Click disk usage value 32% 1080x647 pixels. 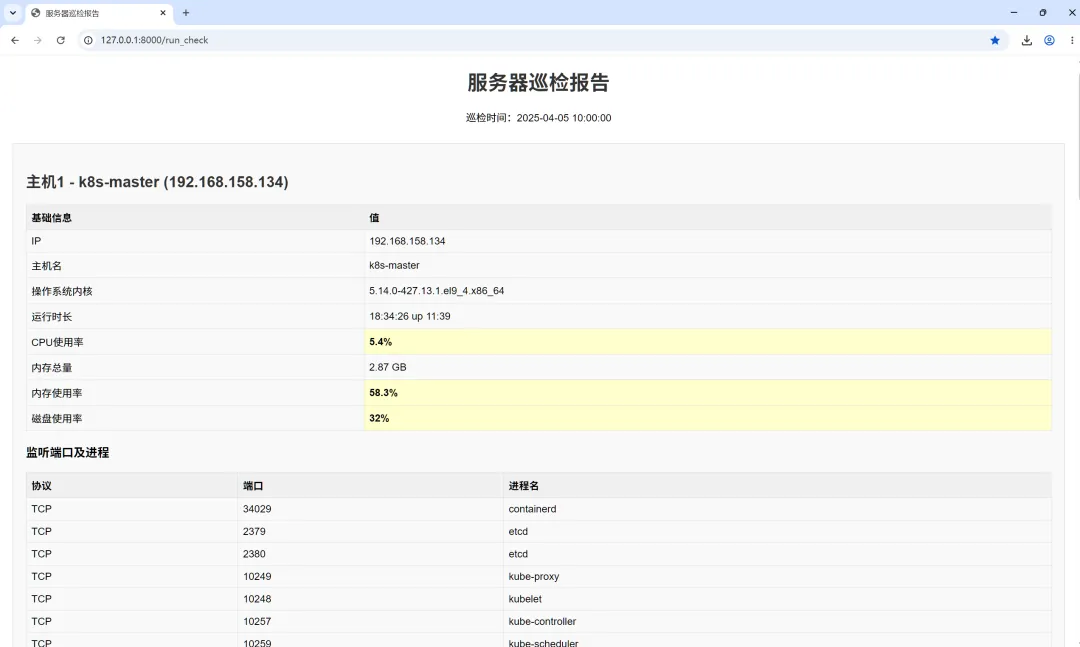click(379, 418)
